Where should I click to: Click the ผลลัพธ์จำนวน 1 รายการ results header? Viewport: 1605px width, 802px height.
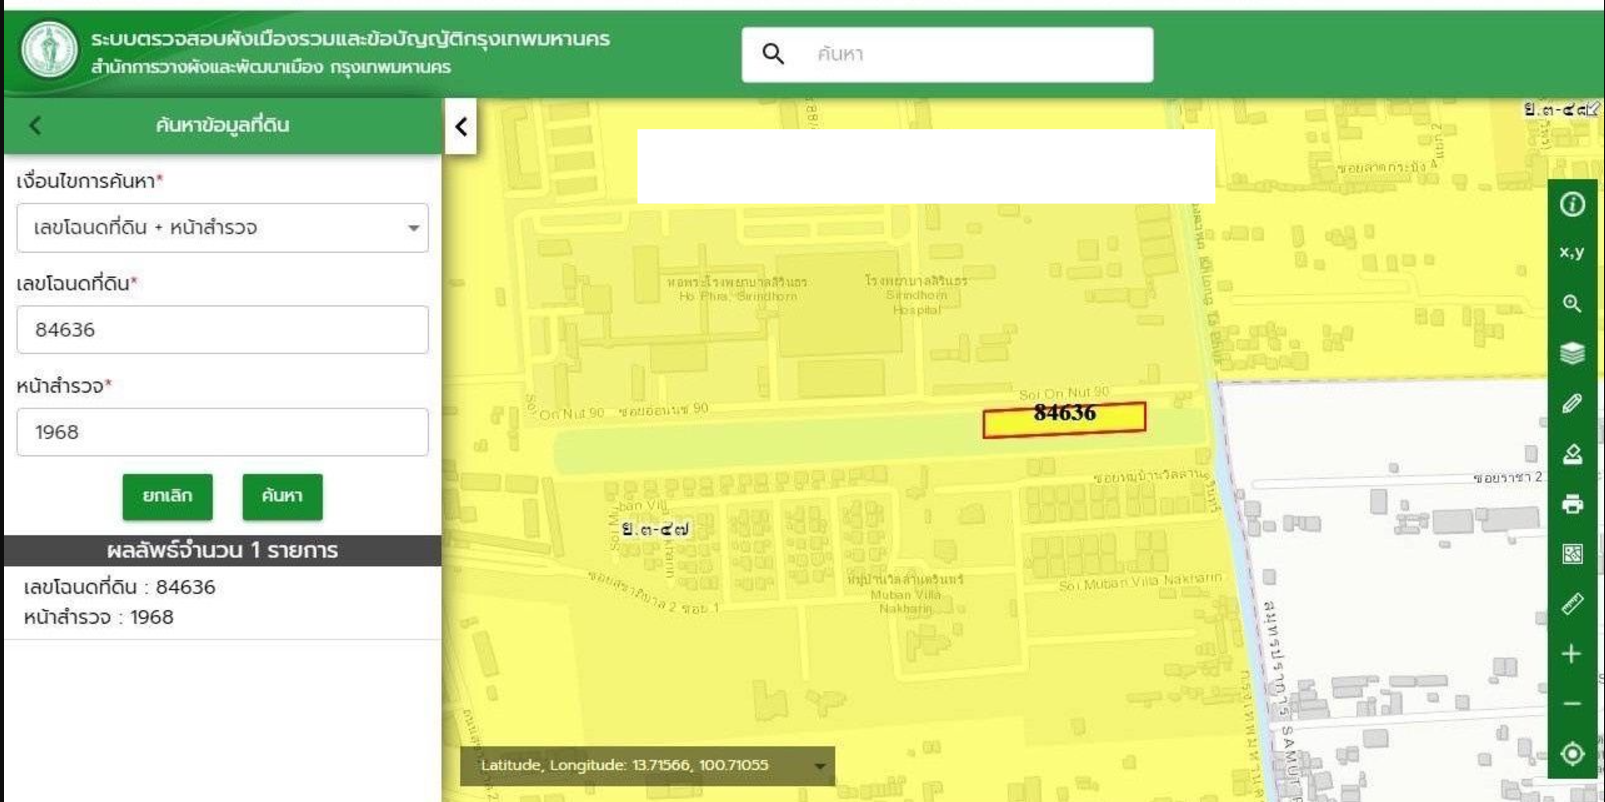click(222, 551)
